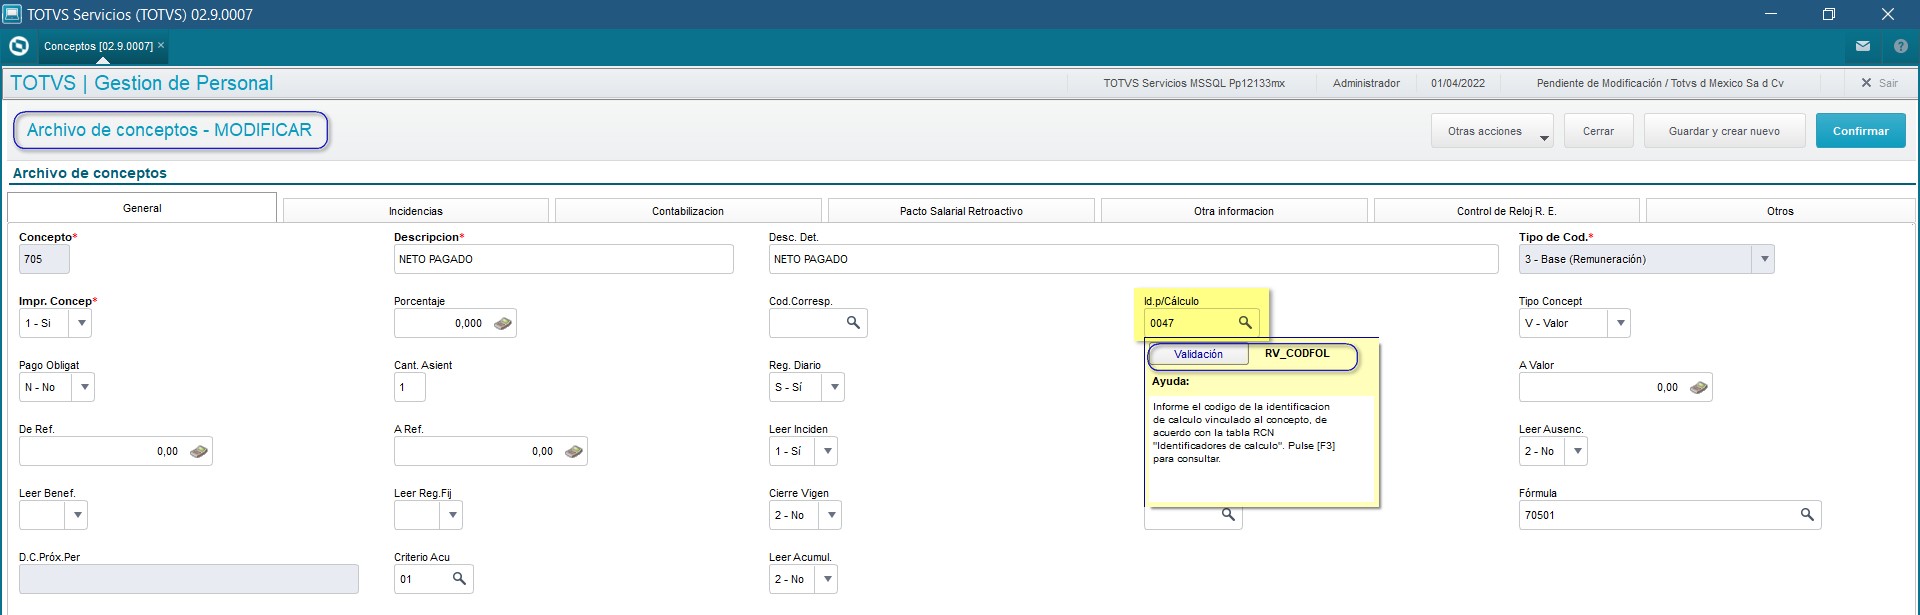Click the calculator icon next to Porcentaje

[503, 323]
